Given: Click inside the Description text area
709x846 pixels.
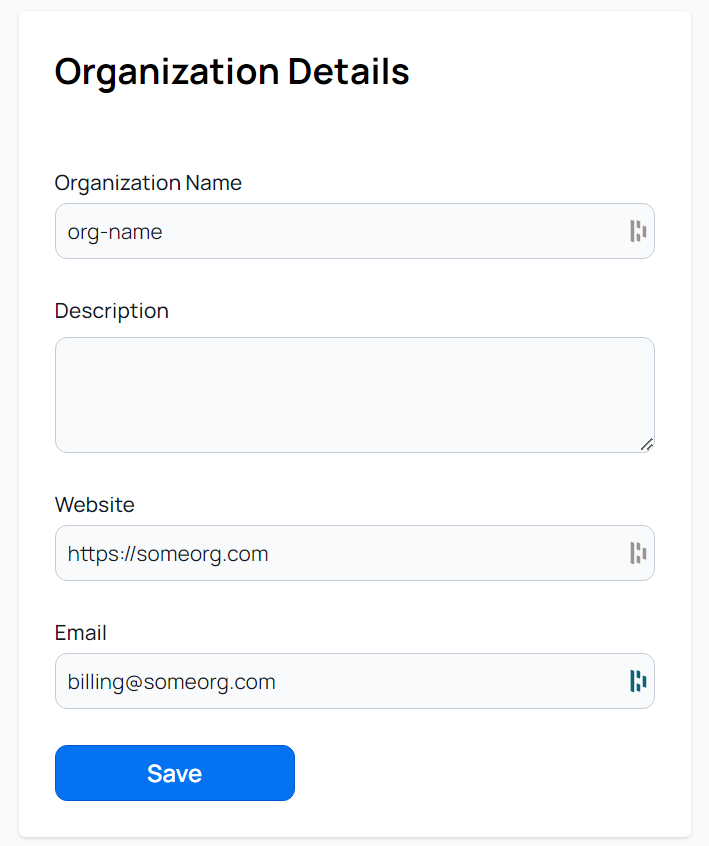Looking at the screenshot, I should point(354,395).
